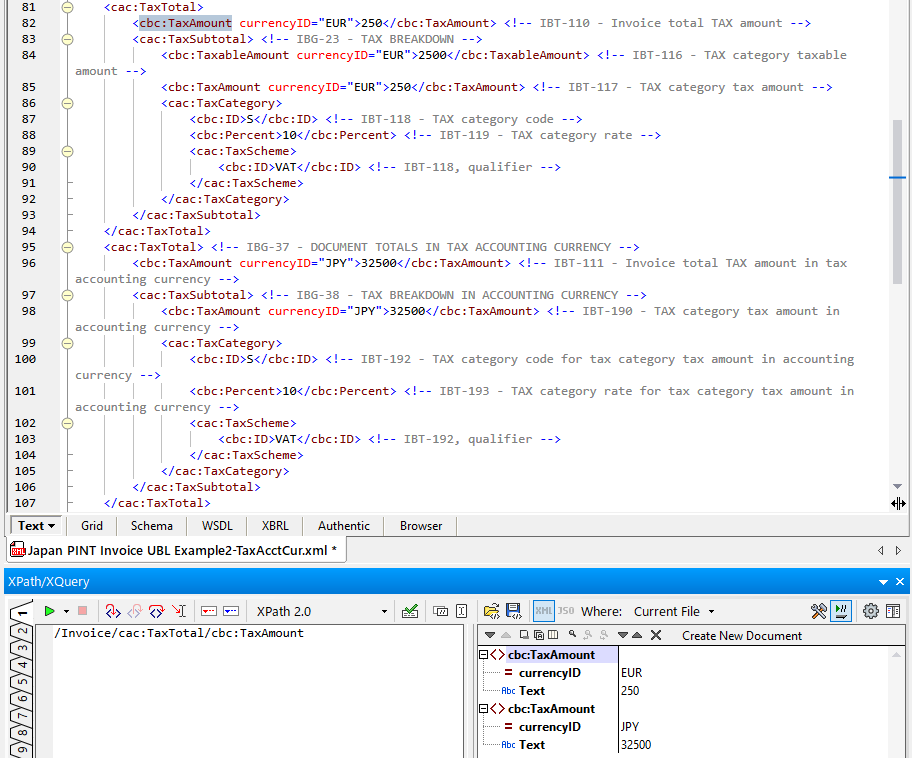912x758 pixels.
Task: Switch to XPath expression tab 5
Action: pyautogui.click(x=22, y=681)
